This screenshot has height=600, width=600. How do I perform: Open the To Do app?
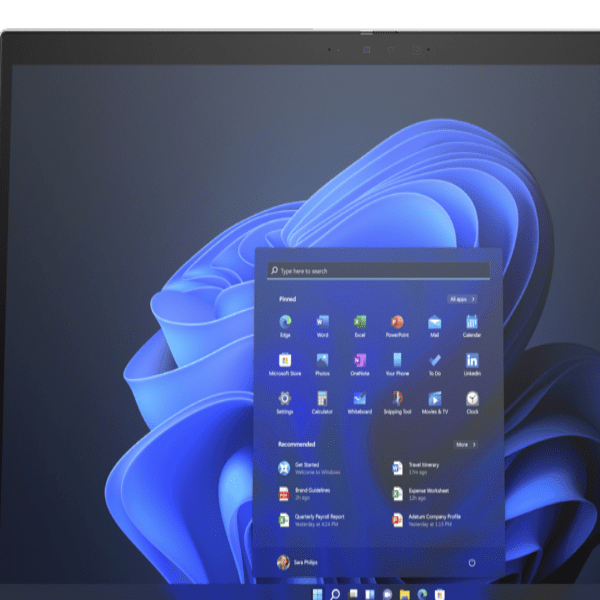click(x=435, y=364)
